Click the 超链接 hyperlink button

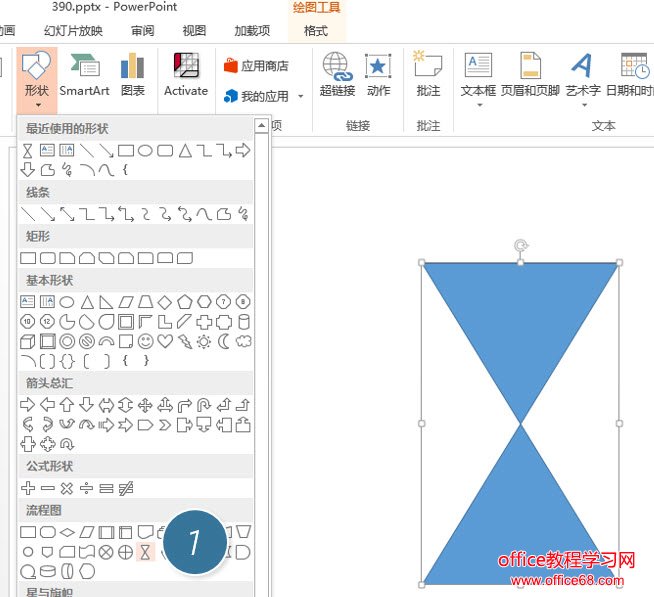point(337,75)
